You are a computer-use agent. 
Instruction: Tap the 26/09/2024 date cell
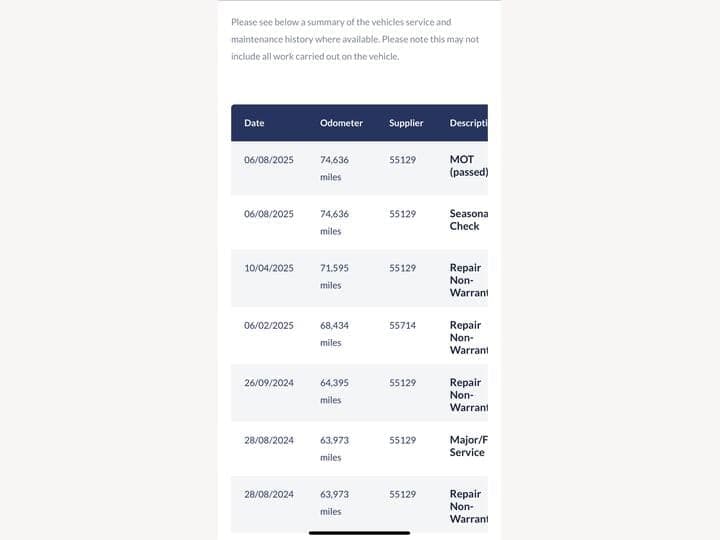point(269,382)
